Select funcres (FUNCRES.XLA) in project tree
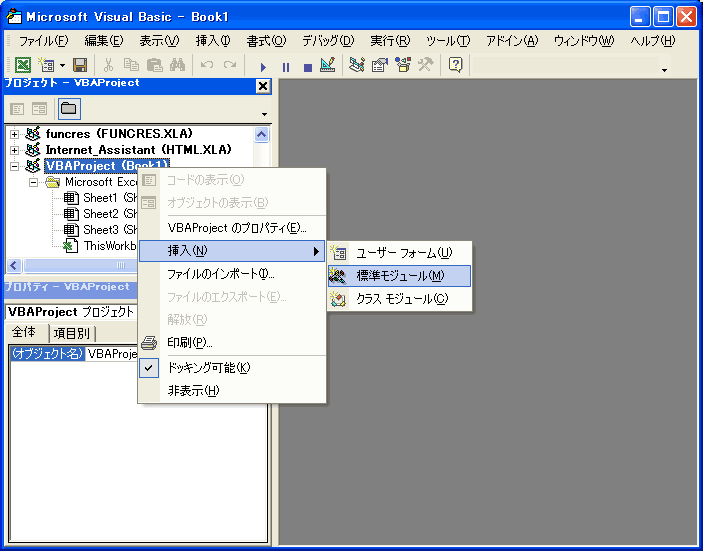The image size is (703, 551). (119, 134)
